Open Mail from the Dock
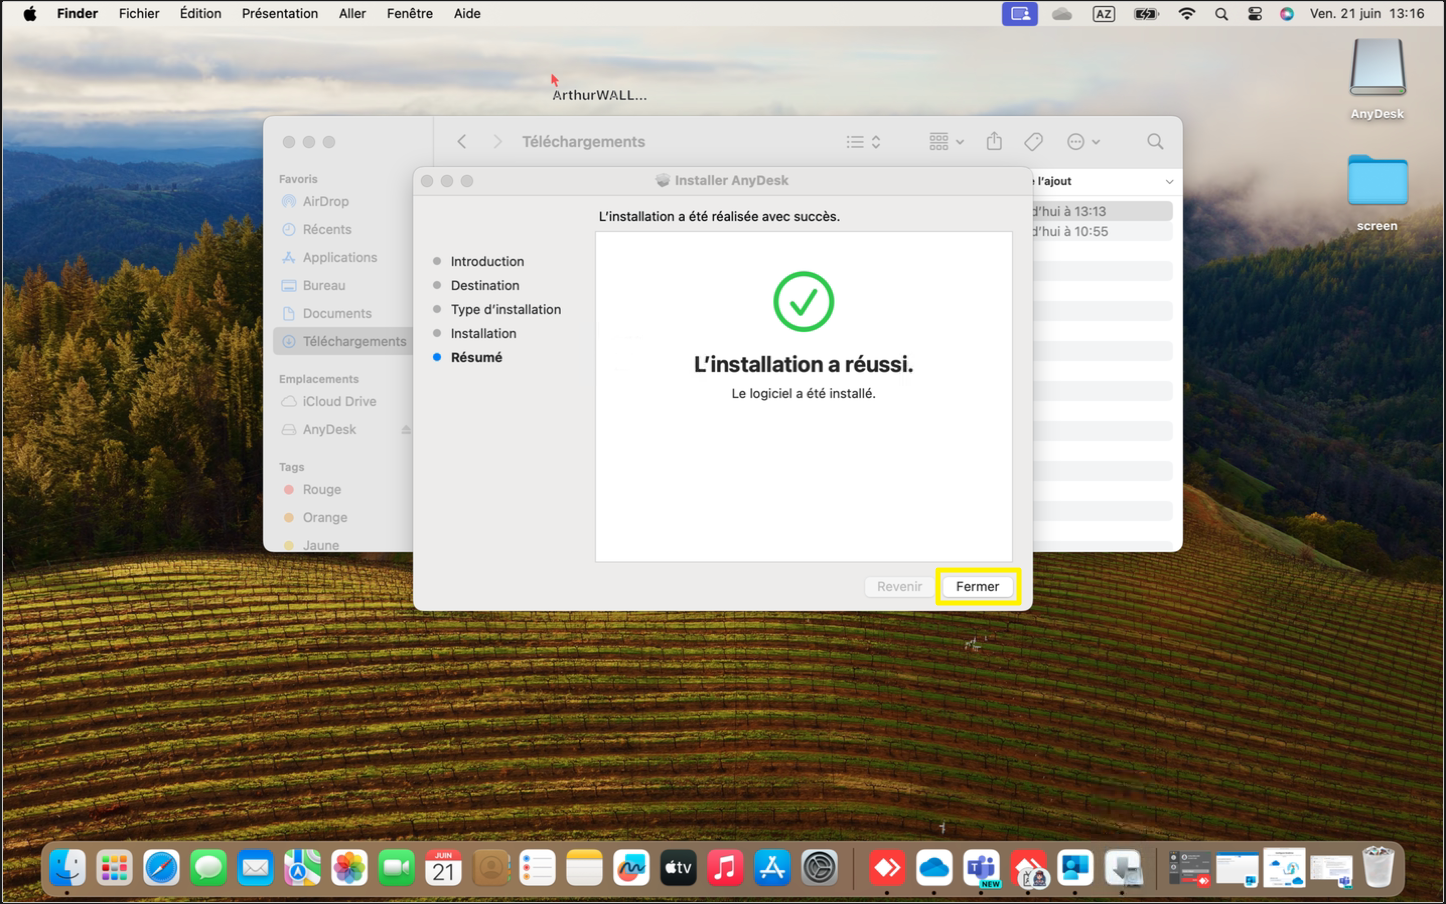The height and width of the screenshot is (904, 1446). coord(255,868)
